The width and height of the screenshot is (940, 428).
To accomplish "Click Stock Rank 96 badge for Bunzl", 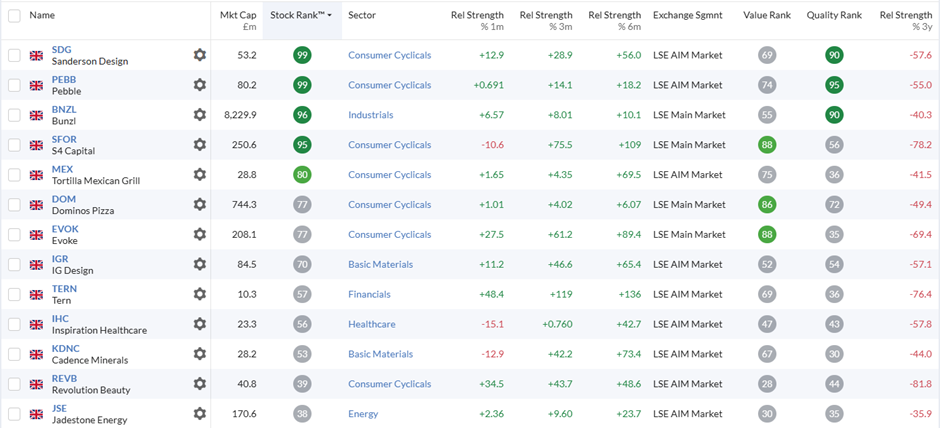I will (302, 115).
